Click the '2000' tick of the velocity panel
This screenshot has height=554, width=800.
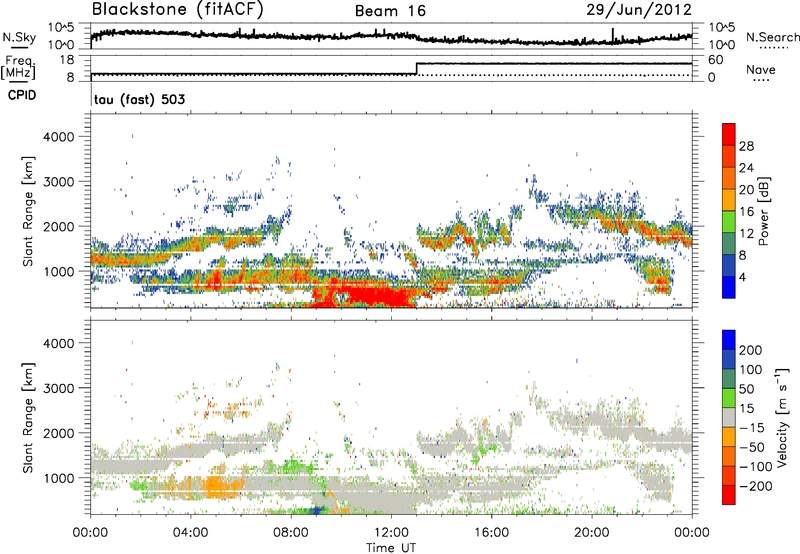(59, 433)
